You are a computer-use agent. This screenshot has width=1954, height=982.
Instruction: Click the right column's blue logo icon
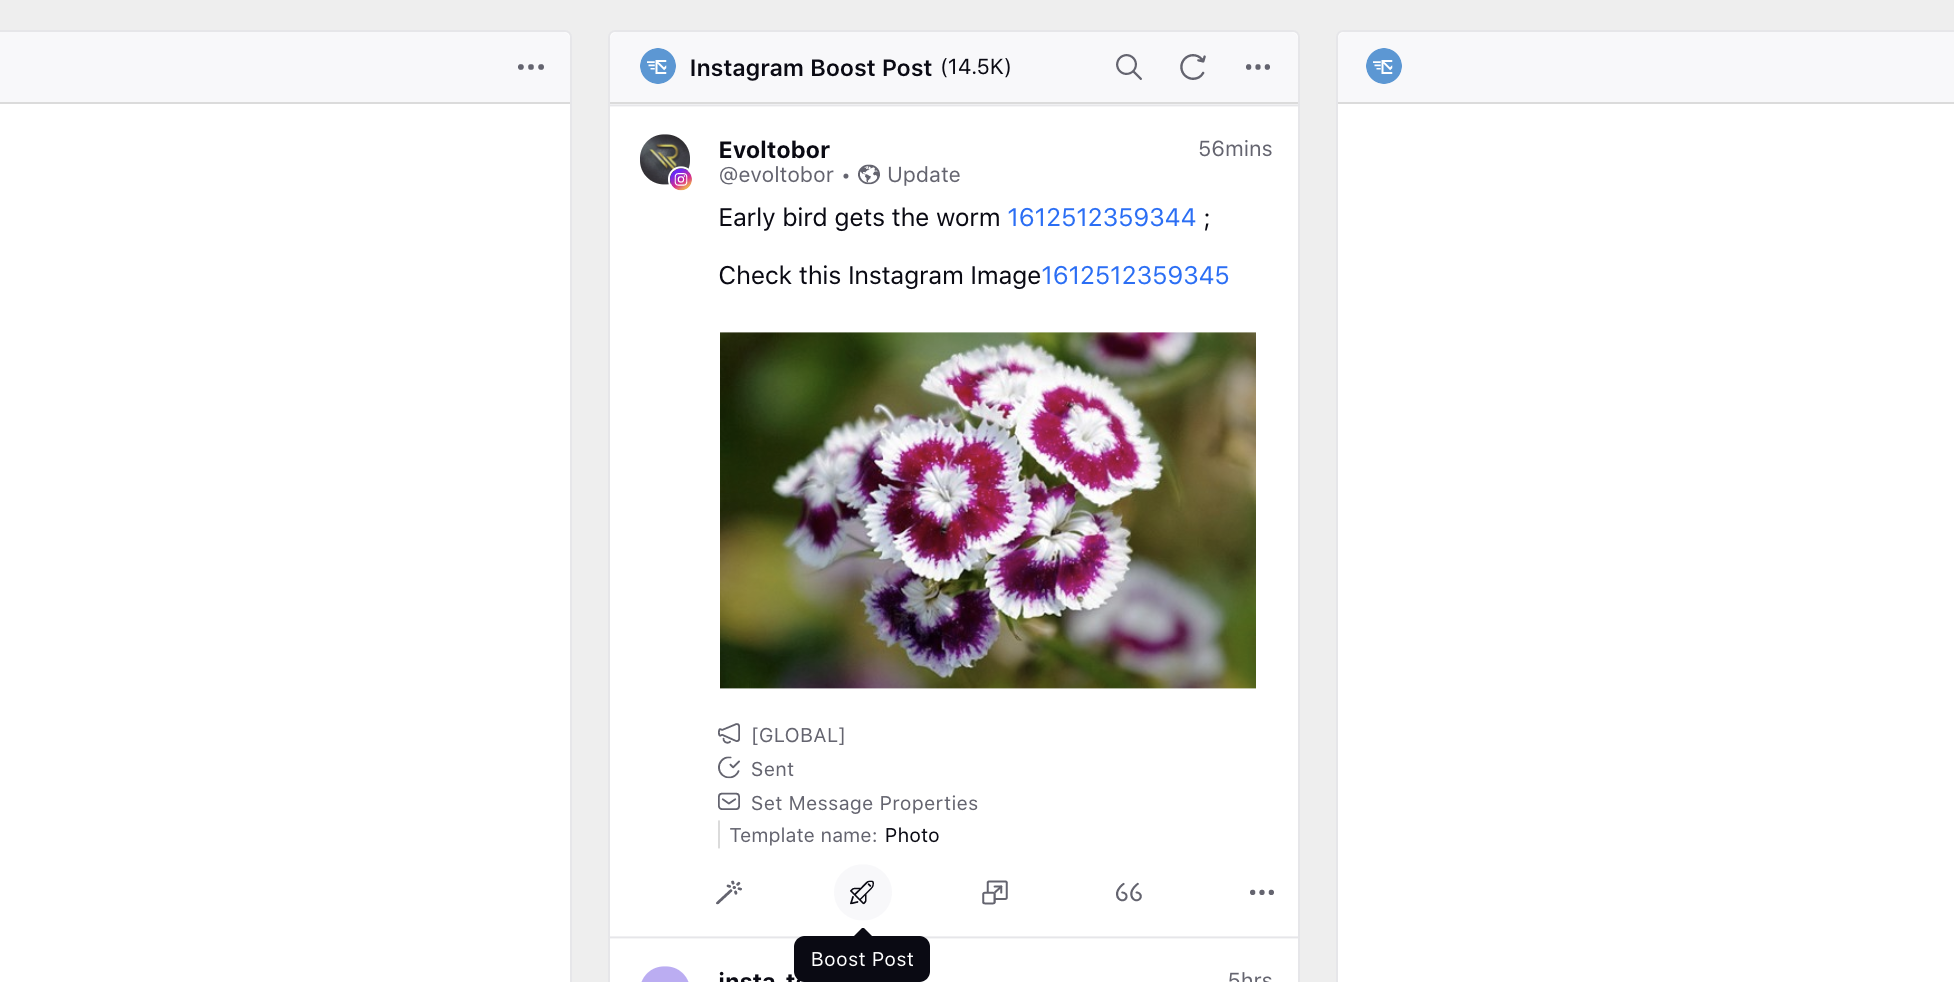[x=1383, y=67]
